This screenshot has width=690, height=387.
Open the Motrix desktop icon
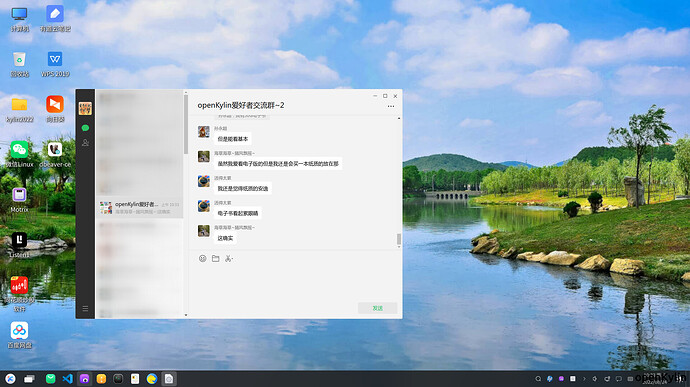click(x=19, y=200)
